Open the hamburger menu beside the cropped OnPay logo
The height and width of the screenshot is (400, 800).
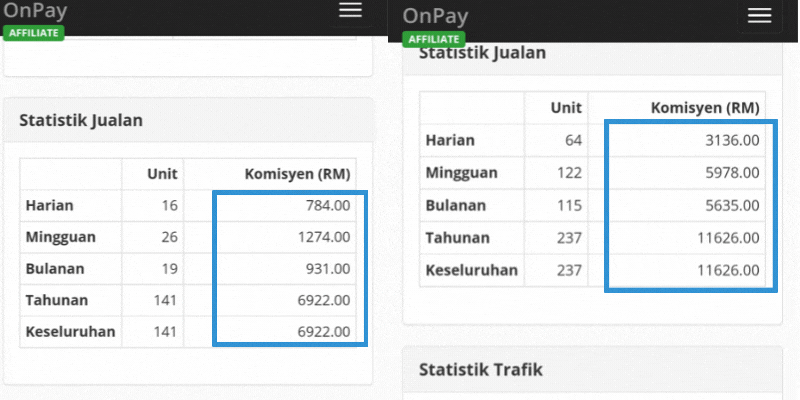coord(350,10)
